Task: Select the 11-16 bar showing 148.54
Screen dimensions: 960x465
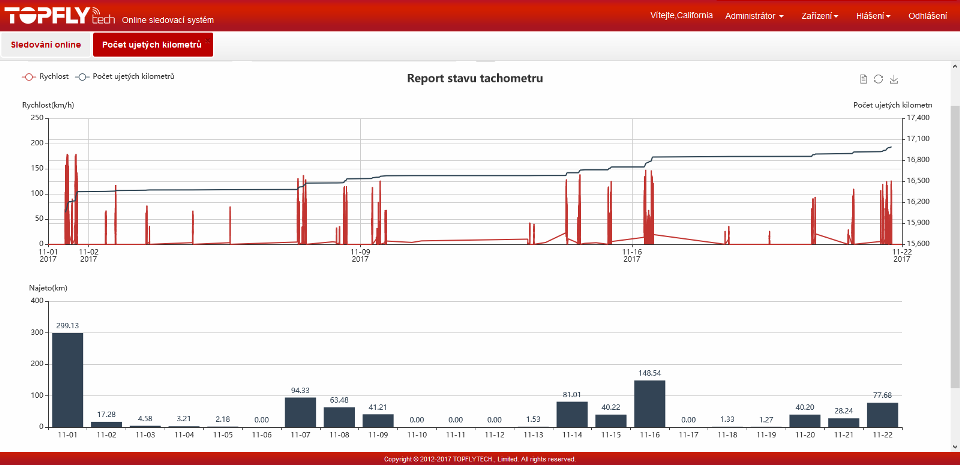Action: [x=649, y=403]
